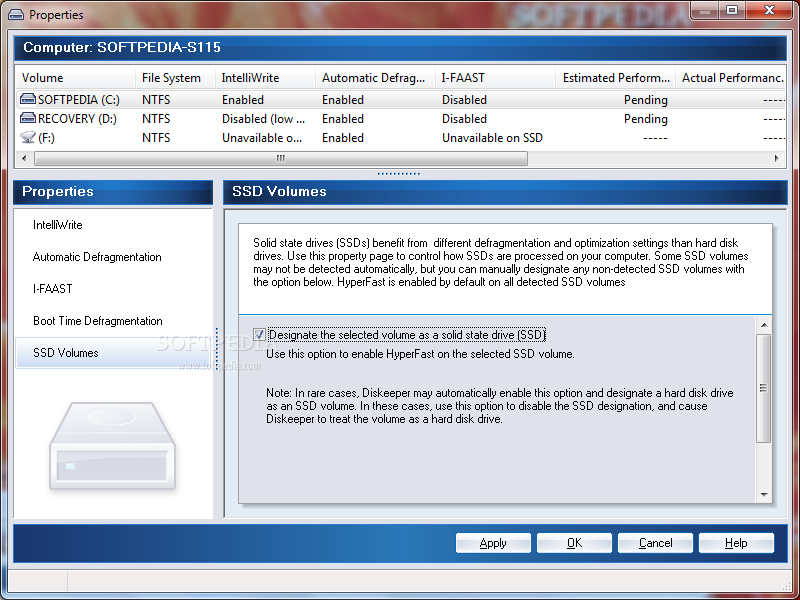Click the SOFTPEDIA (C:) drive icon
This screenshot has height=600, width=800.
[x=28, y=99]
